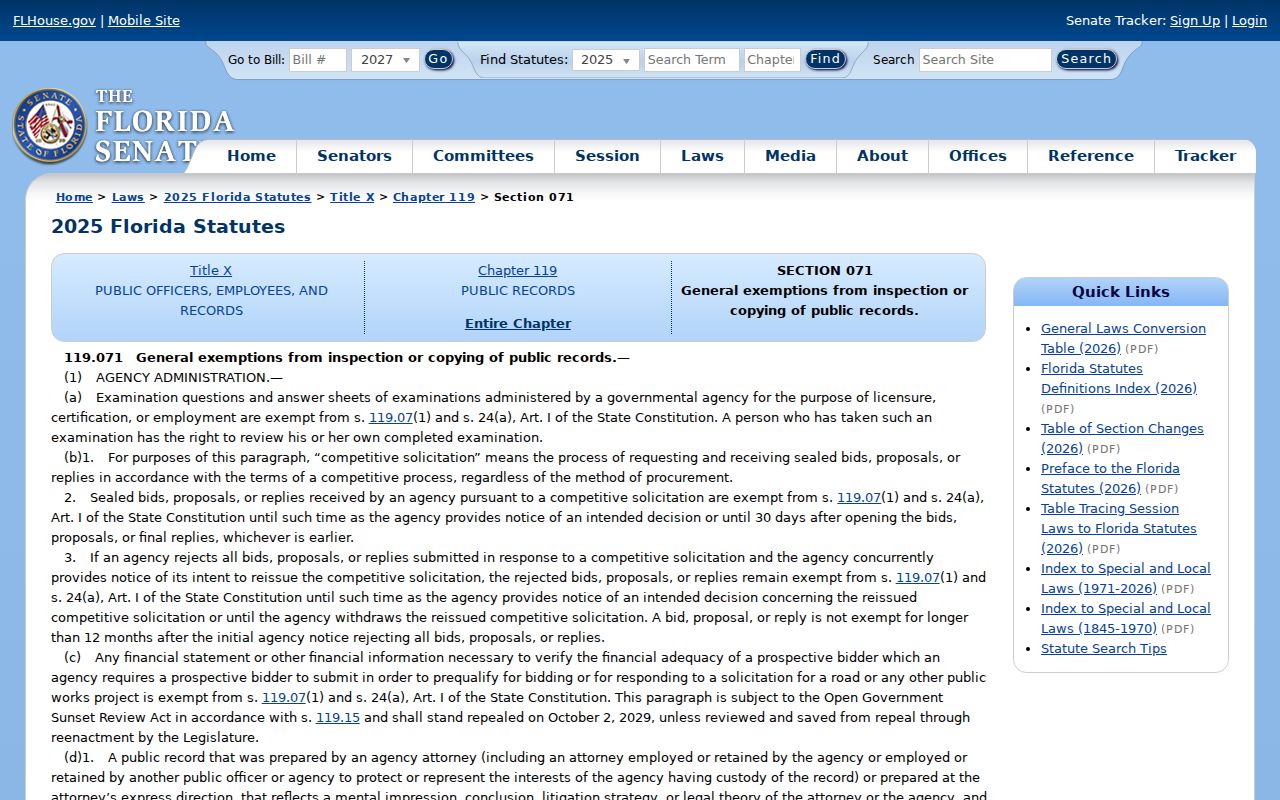The image size is (1280, 800).
Task: View the Entire Chapter link
Action: (x=518, y=324)
